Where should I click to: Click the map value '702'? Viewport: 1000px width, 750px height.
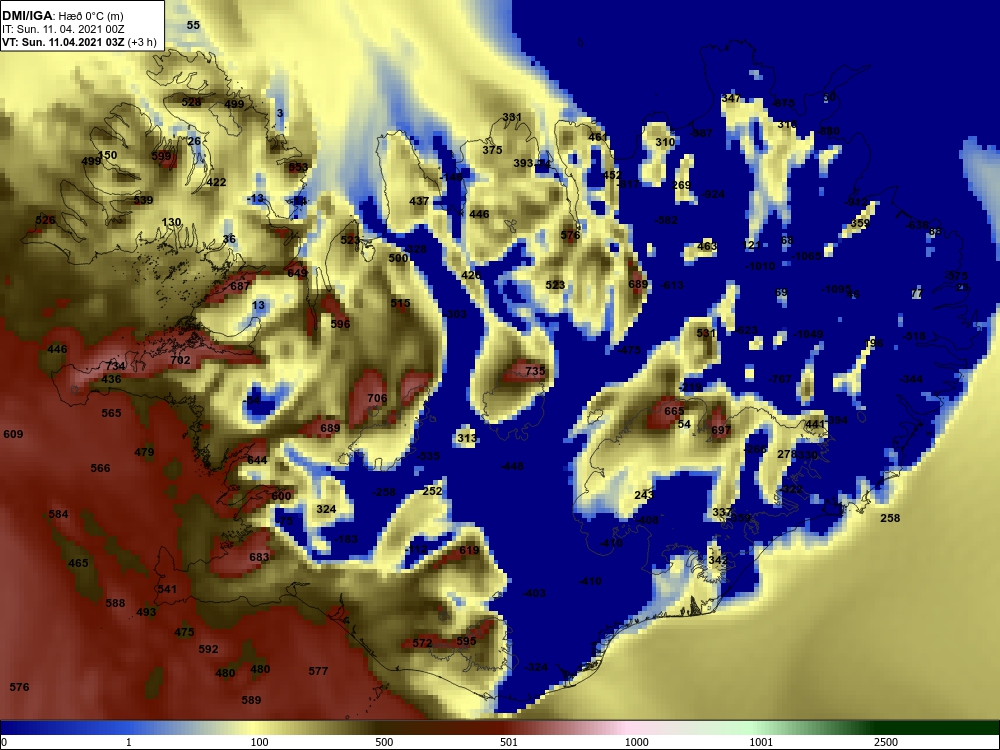pyautogui.click(x=180, y=360)
